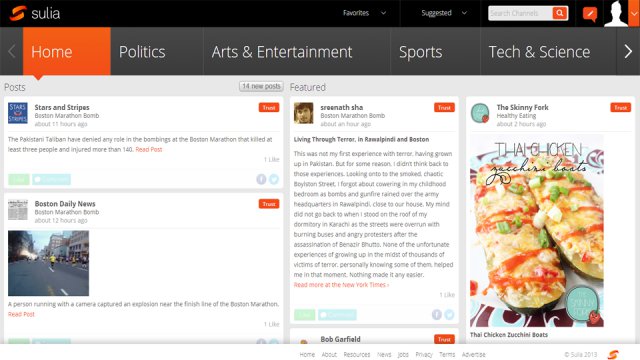The width and height of the screenshot is (640, 360).
Task: Share the Stars and Stripes post on Facebook
Action: (261, 179)
